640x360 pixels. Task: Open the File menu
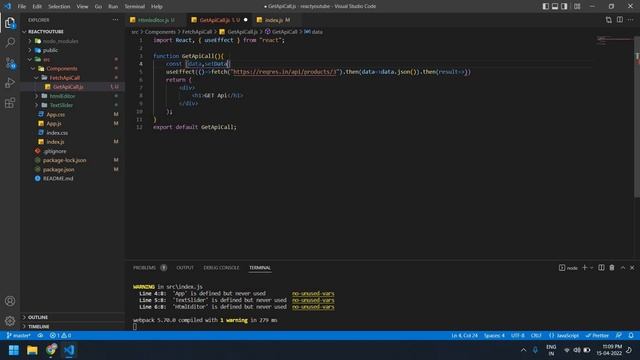(x=22, y=7)
